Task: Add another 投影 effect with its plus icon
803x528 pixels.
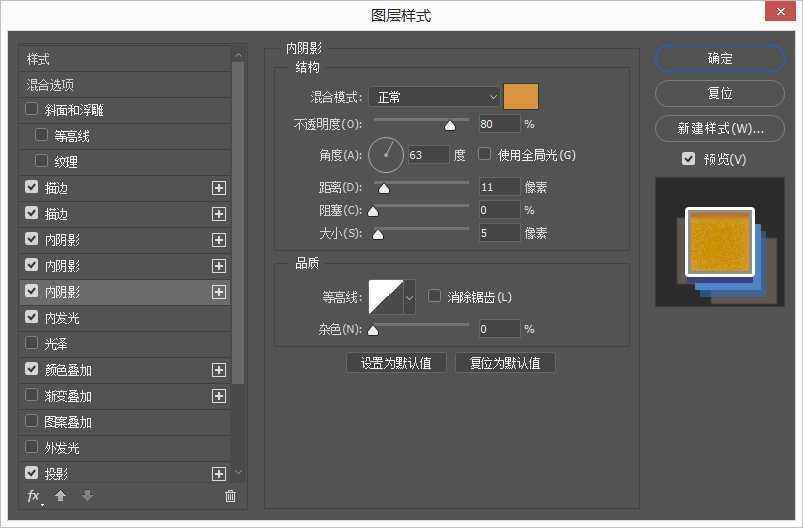Action: [219, 474]
